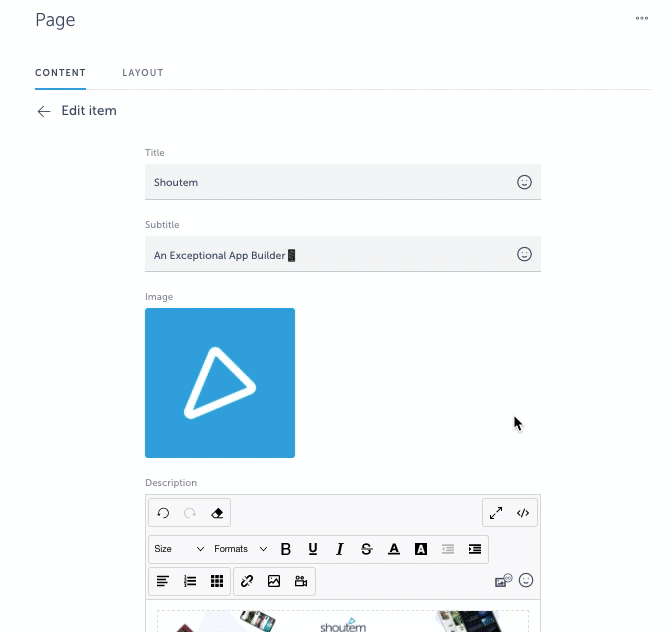The height and width of the screenshot is (632, 672).
Task: Toggle italic formatting
Action: (x=339, y=549)
